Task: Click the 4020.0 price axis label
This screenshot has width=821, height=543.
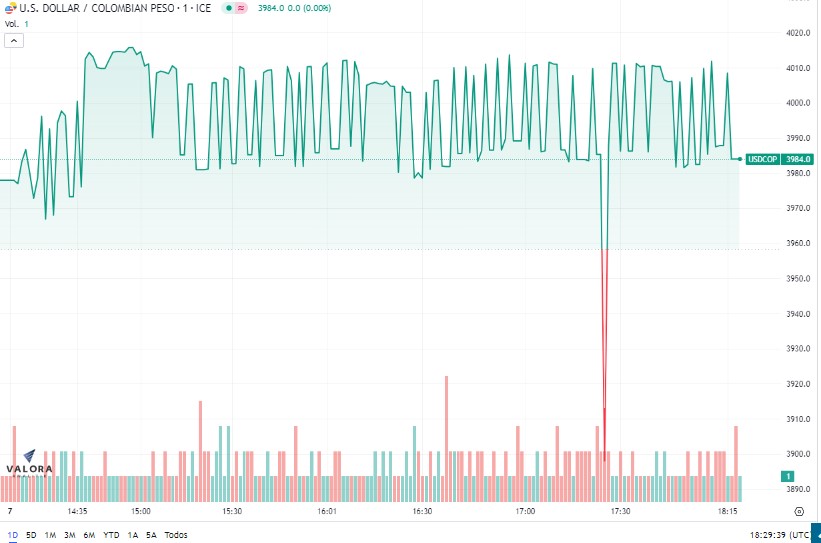Action: pyautogui.click(x=798, y=33)
